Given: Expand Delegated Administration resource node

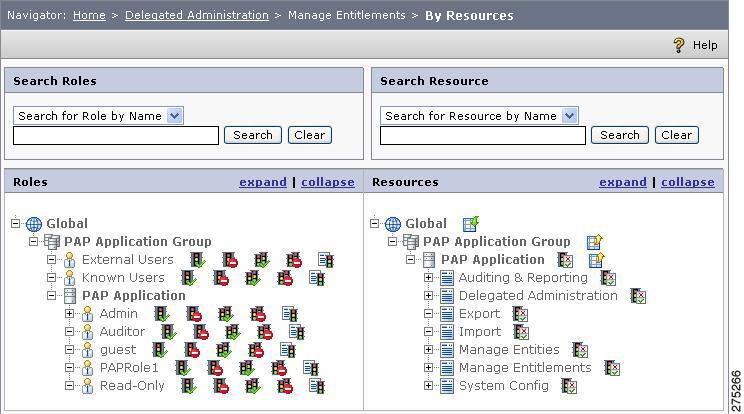Looking at the screenshot, I should point(429,295).
